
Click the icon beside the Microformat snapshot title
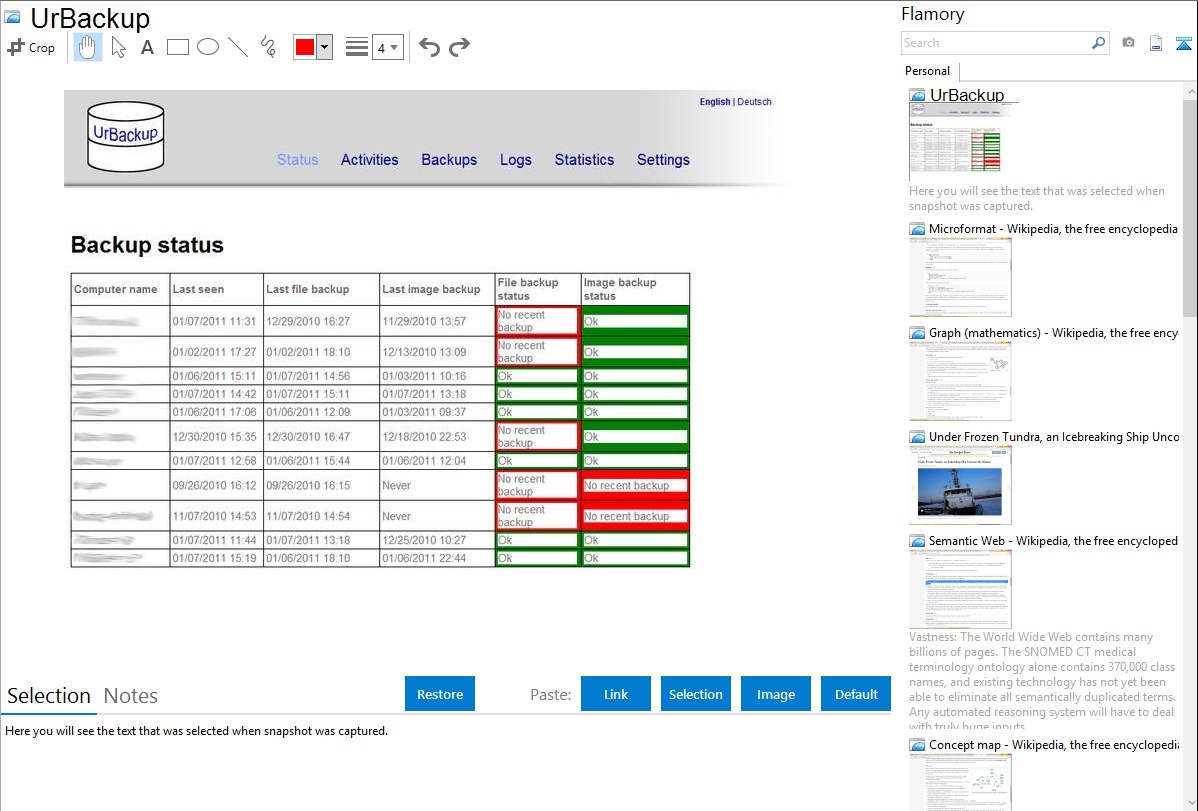click(917, 229)
